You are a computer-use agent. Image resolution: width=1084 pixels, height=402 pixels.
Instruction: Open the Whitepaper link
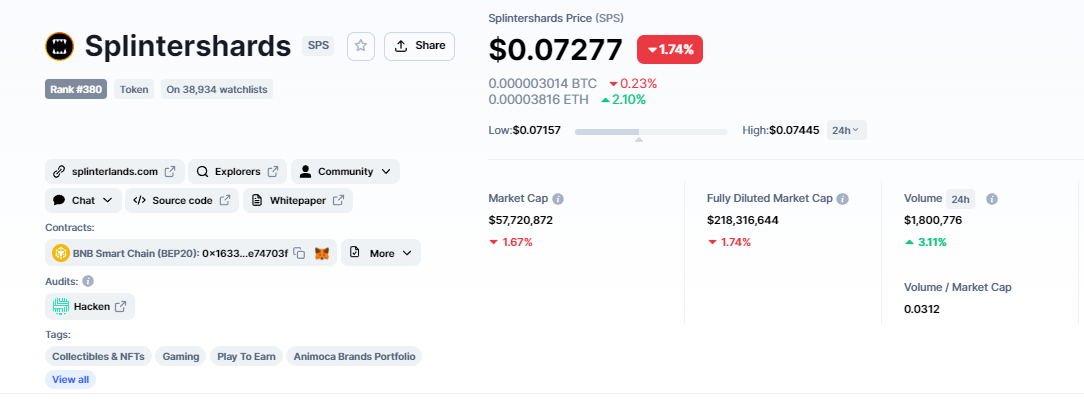(298, 200)
